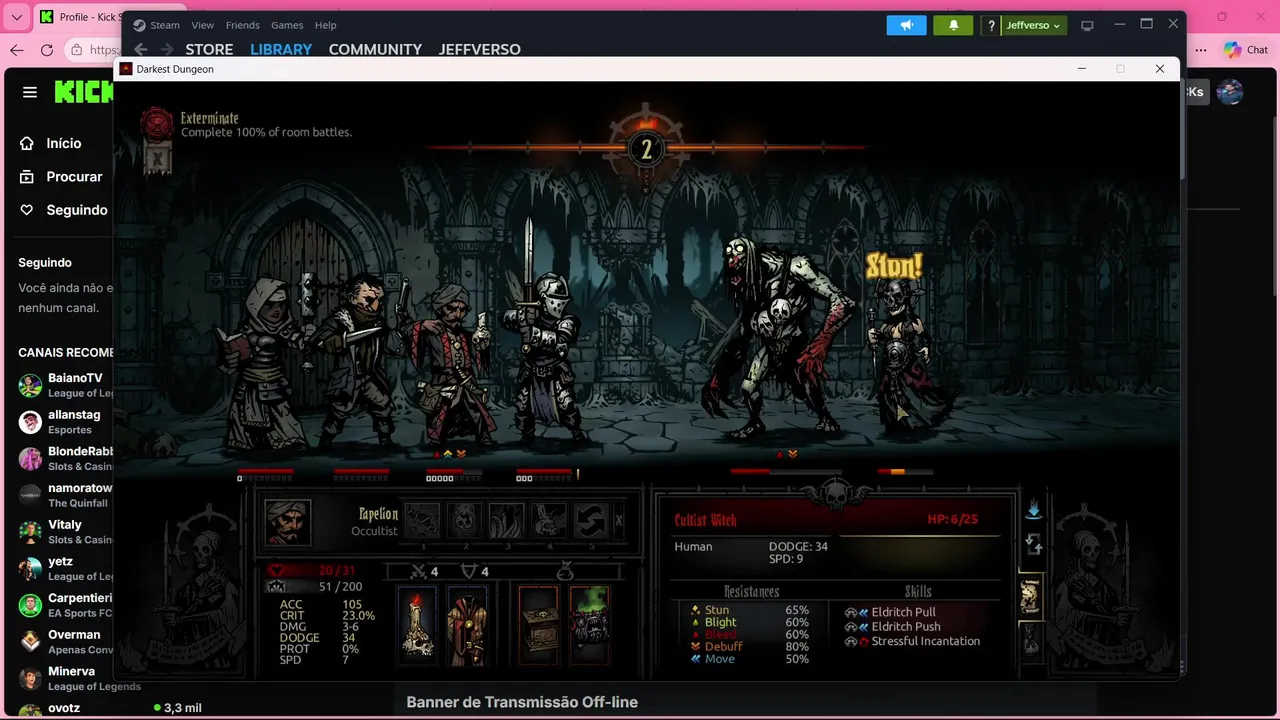The image size is (1280, 720).
Task: Select the skull candle skill in slot 4
Action: (x=548, y=521)
